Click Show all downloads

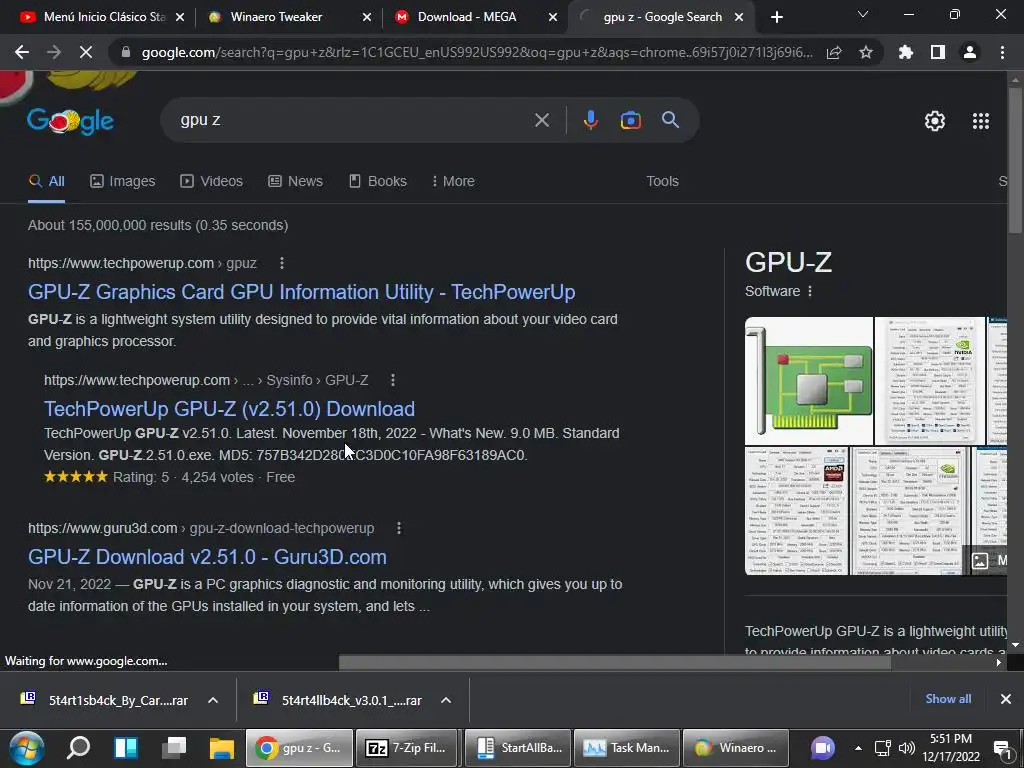[x=948, y=699]
